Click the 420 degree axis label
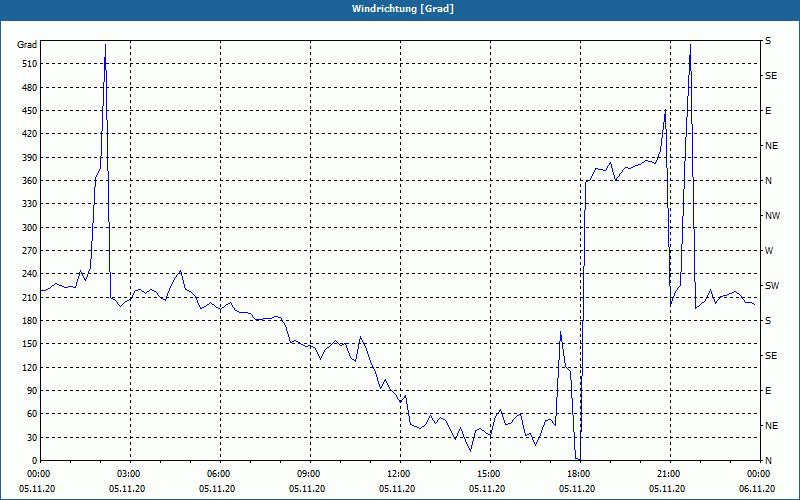This screenshot has height=500, width=800. [x=30, y=134]
